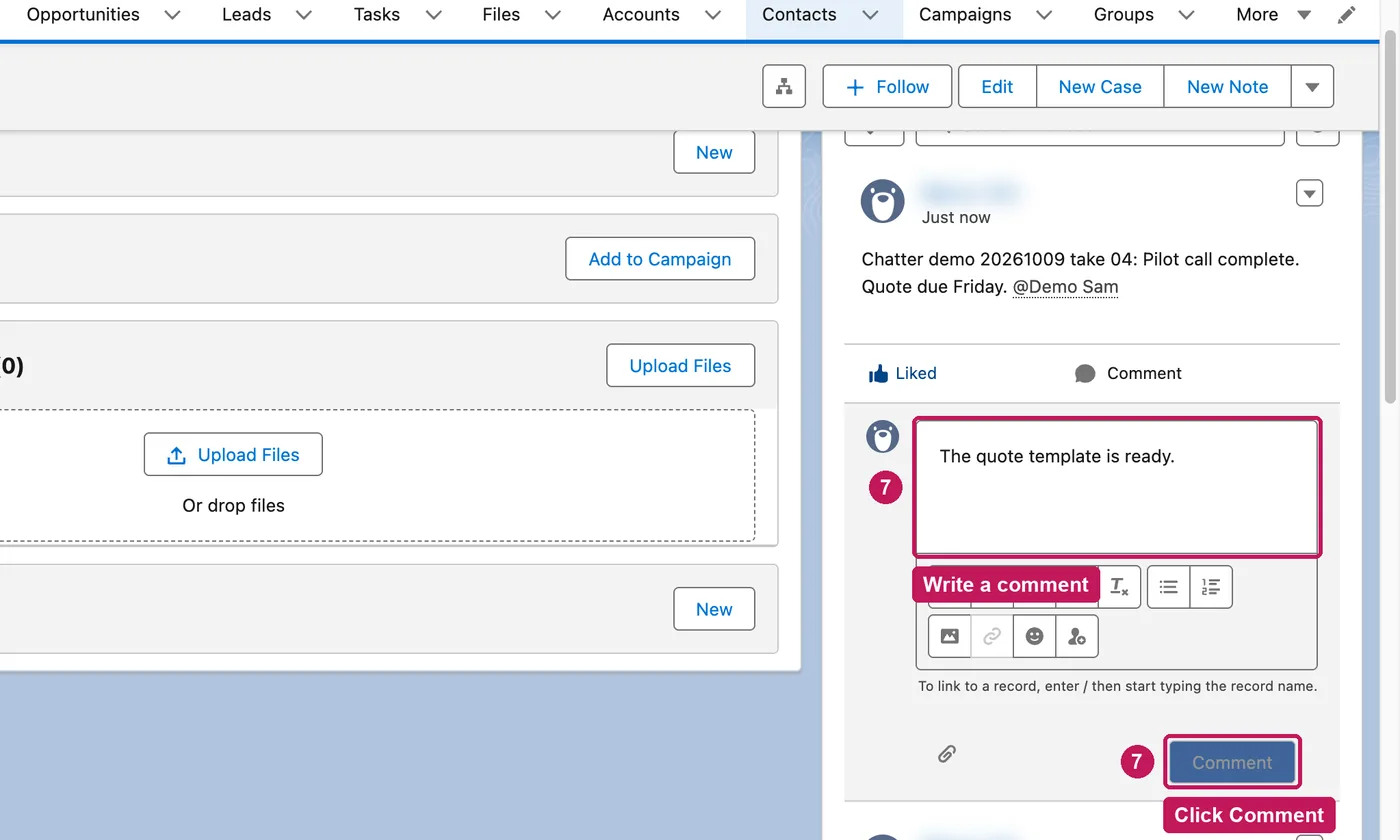Expand the Groups tab dropdown chevron
The height and width of the screenshot is (840, 1400).
(x=1186, y=15)
